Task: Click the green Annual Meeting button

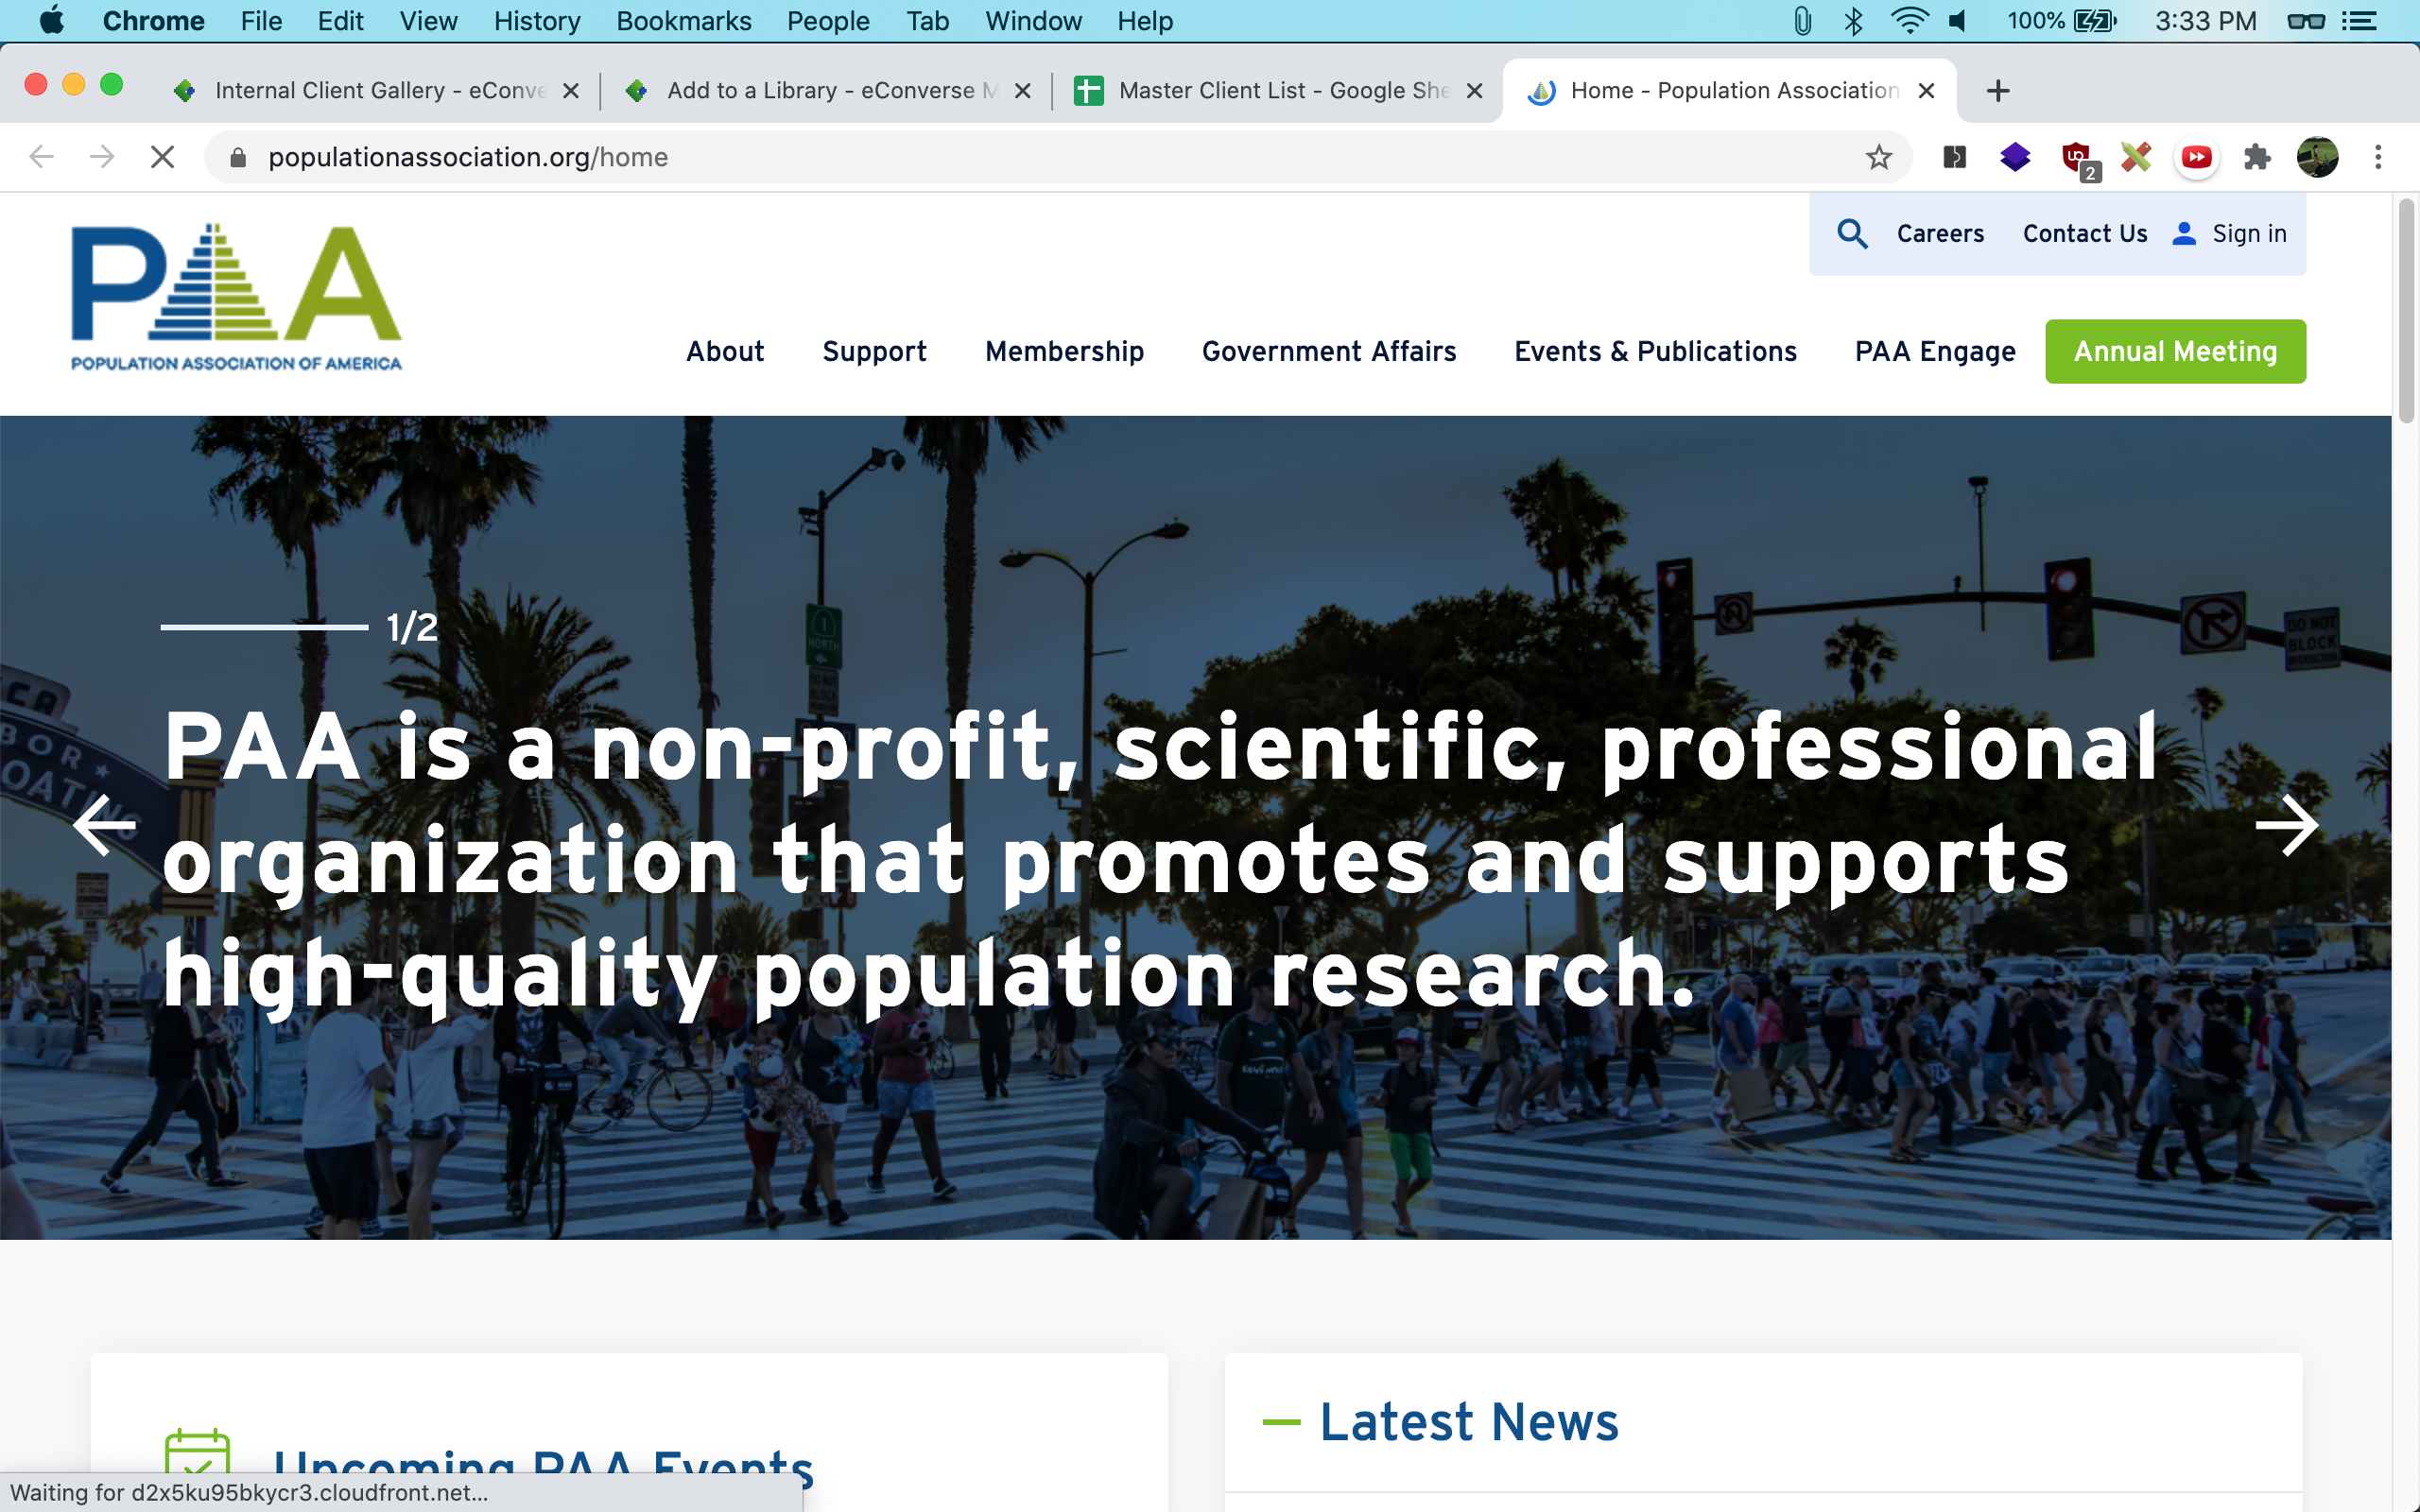Action: point(2175,351)
